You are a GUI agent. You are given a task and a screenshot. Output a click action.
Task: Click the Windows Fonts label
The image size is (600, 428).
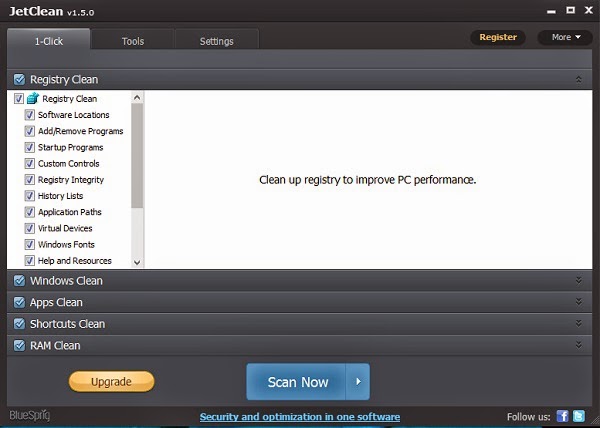point(66,244)
